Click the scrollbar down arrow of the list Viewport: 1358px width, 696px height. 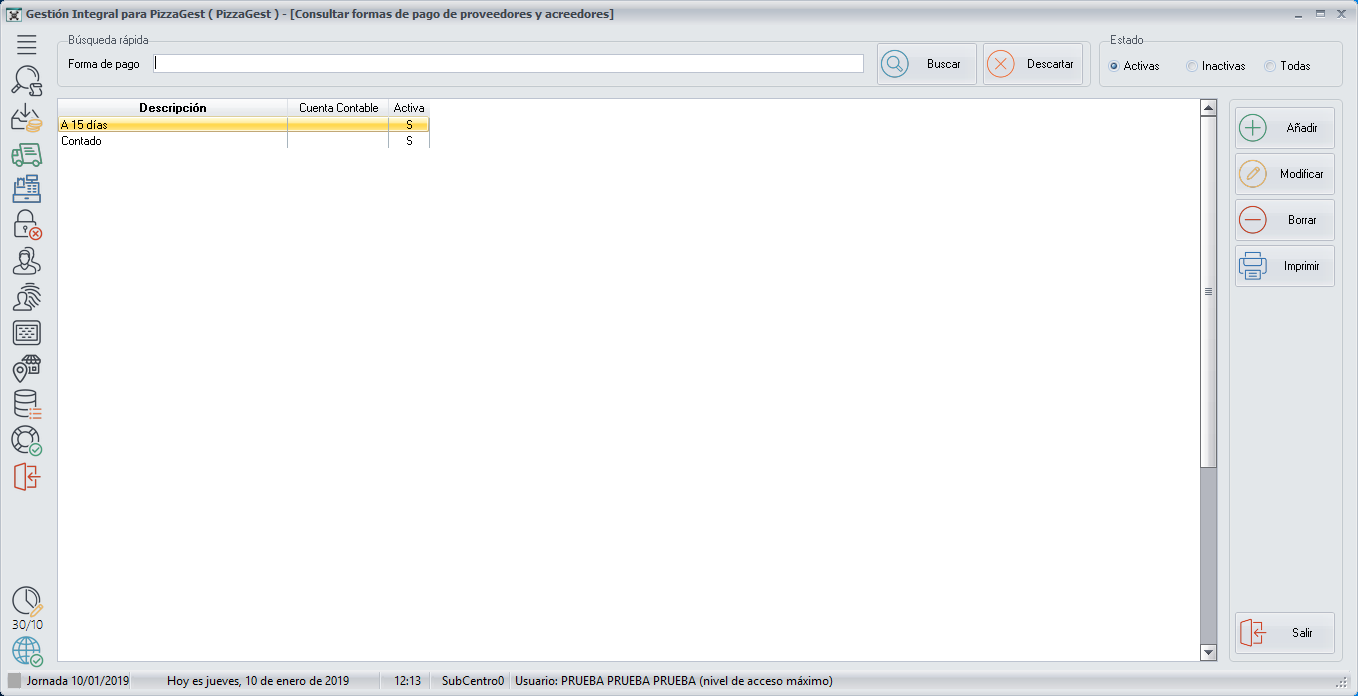[x=1208, y=652]
